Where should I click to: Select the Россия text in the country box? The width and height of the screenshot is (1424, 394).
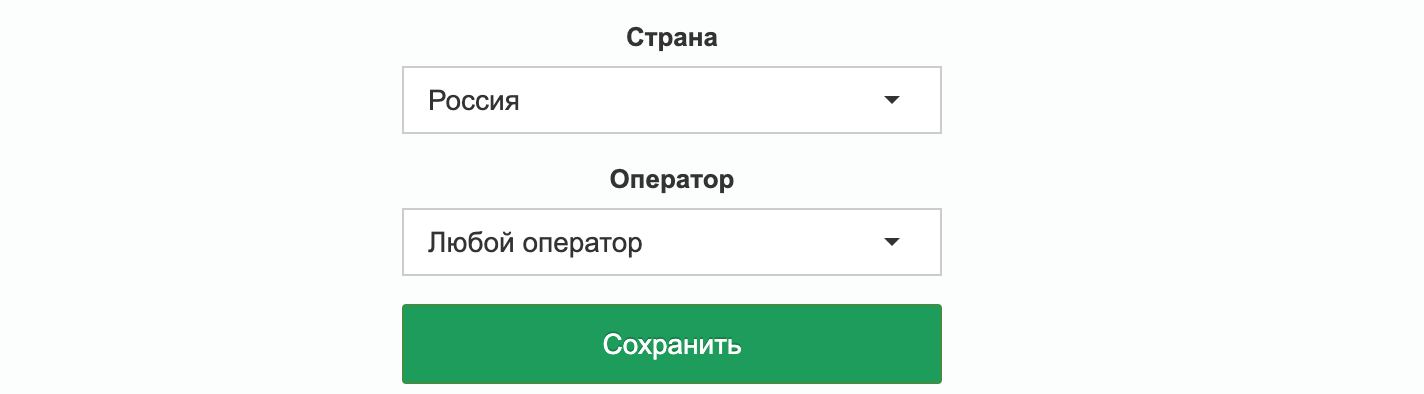(474, 100)
